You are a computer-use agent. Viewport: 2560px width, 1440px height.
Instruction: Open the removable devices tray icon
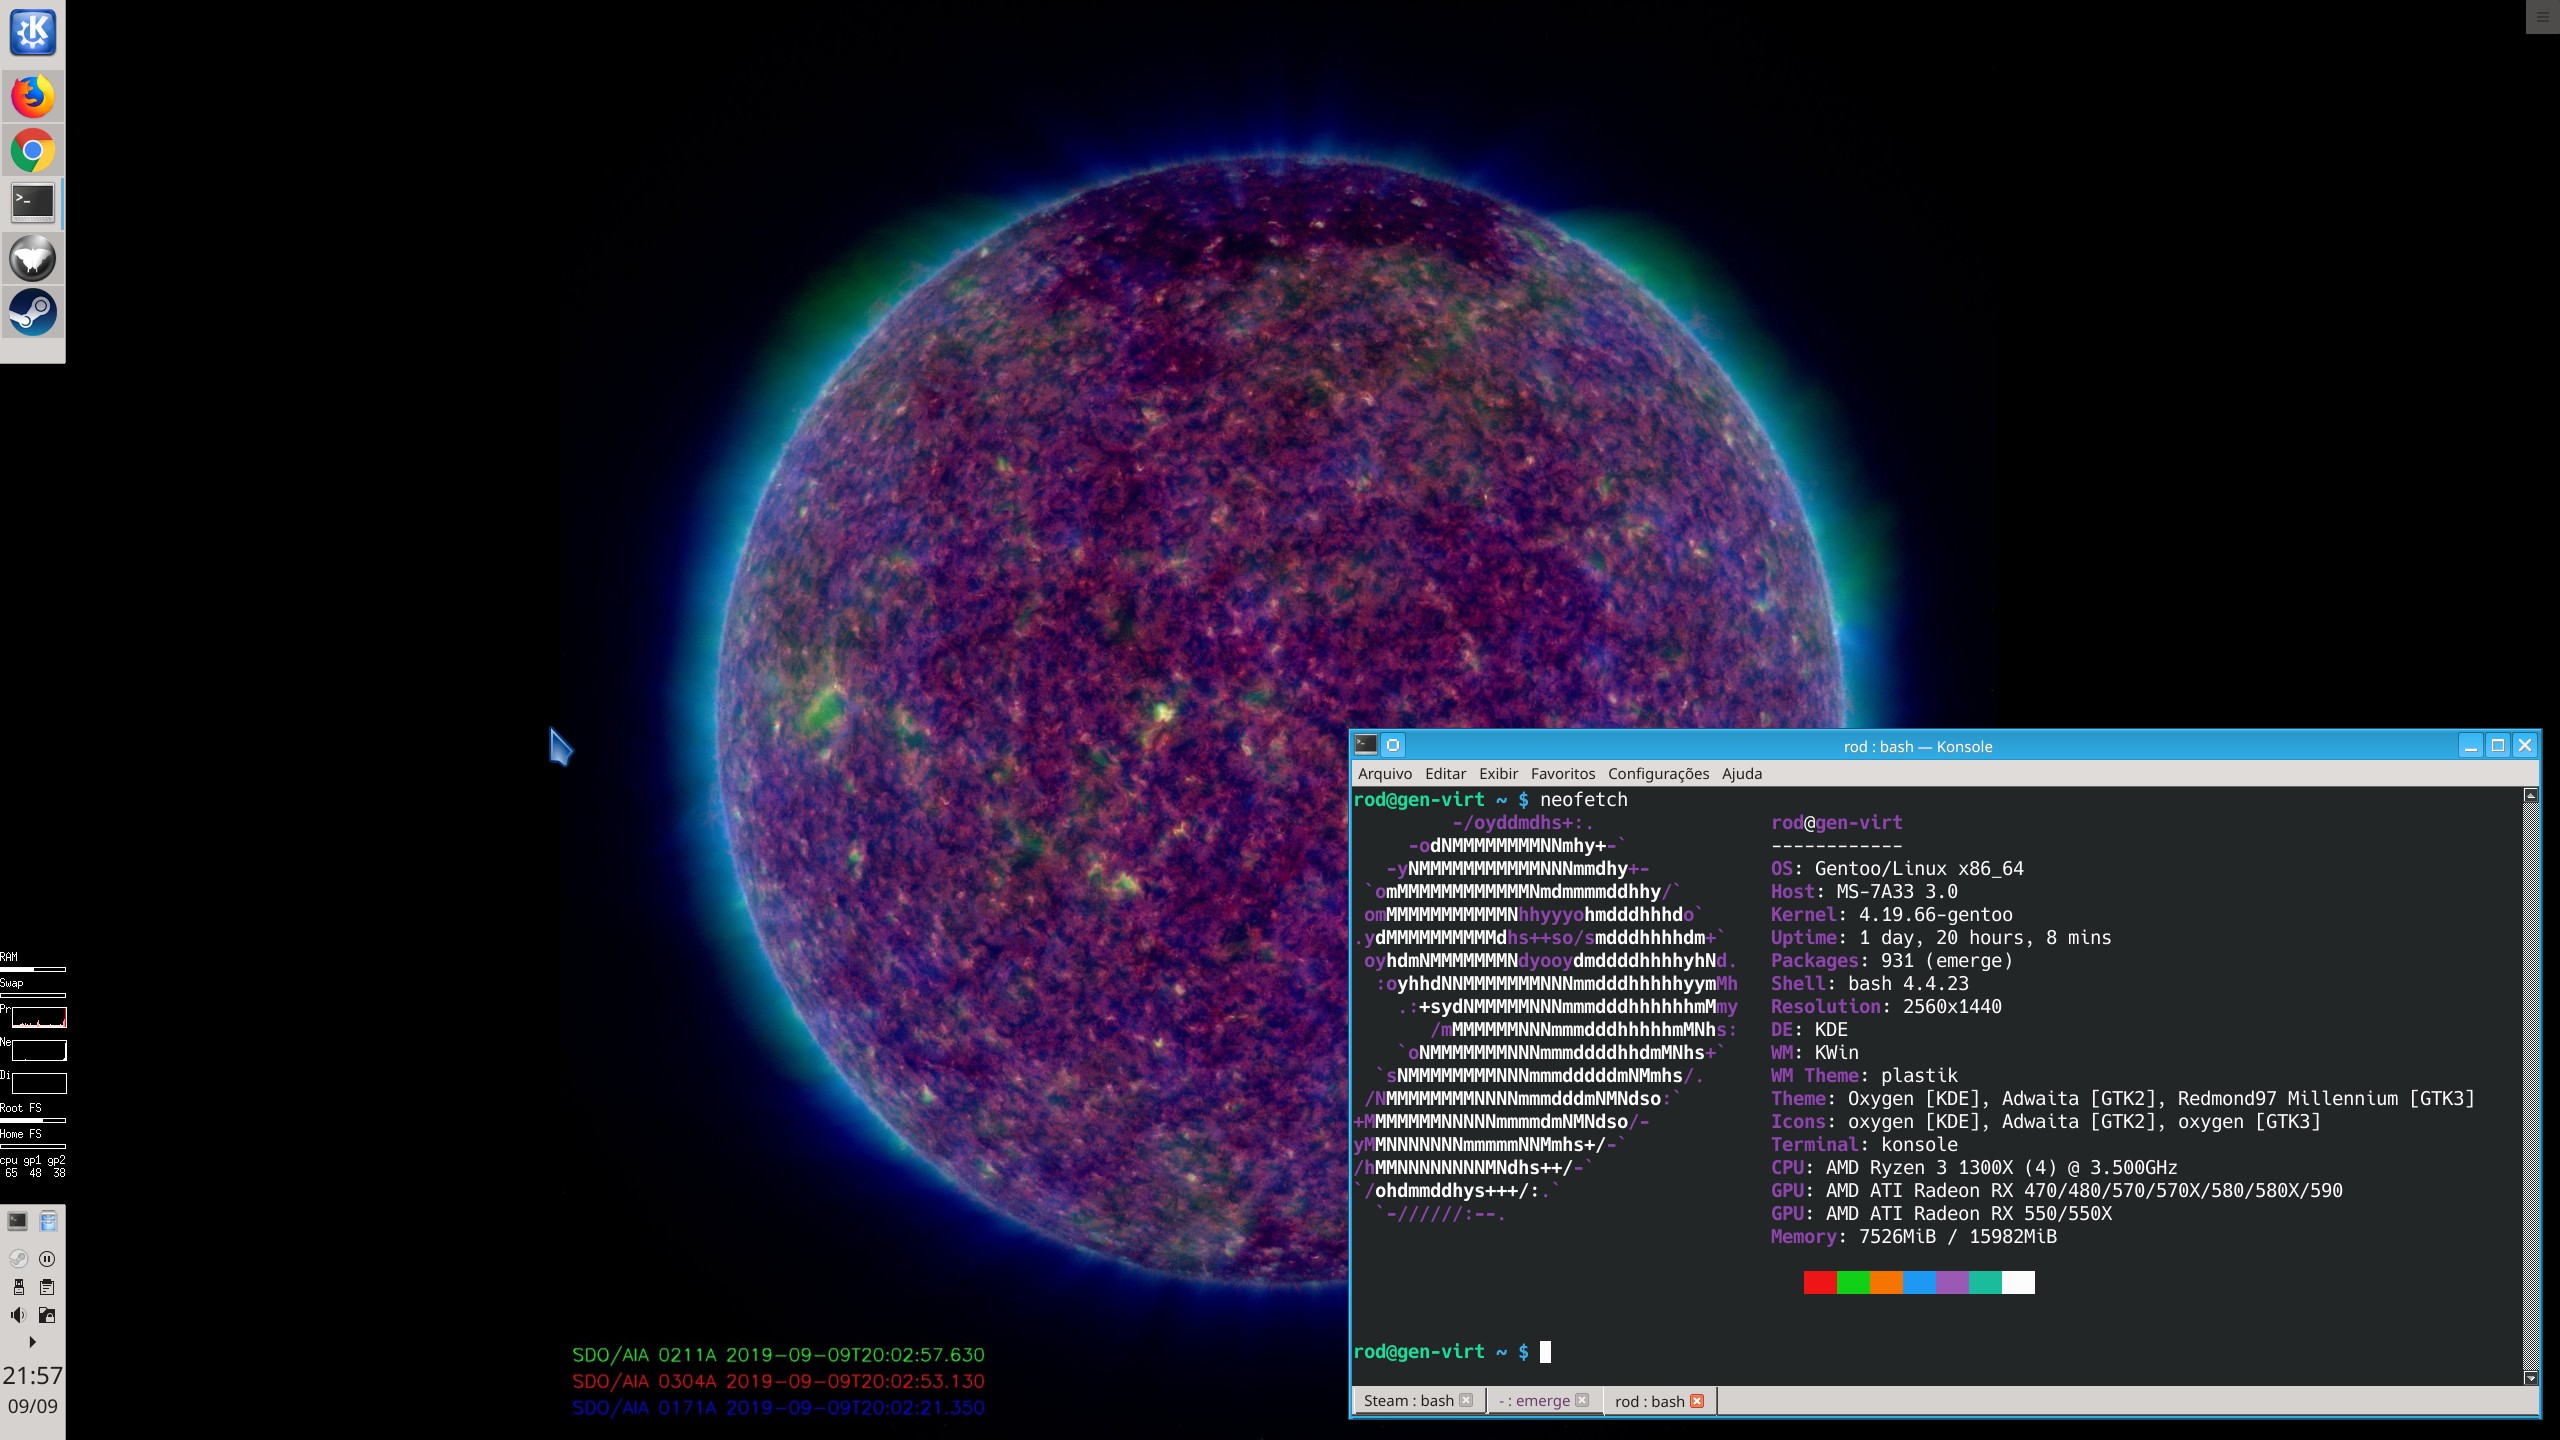18,1287
